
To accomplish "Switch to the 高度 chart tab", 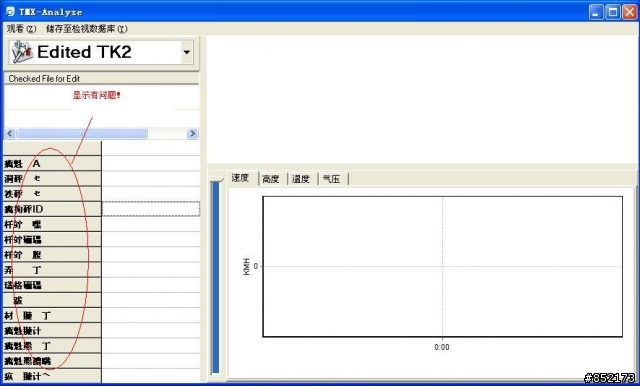I will [x=271, y=179].
